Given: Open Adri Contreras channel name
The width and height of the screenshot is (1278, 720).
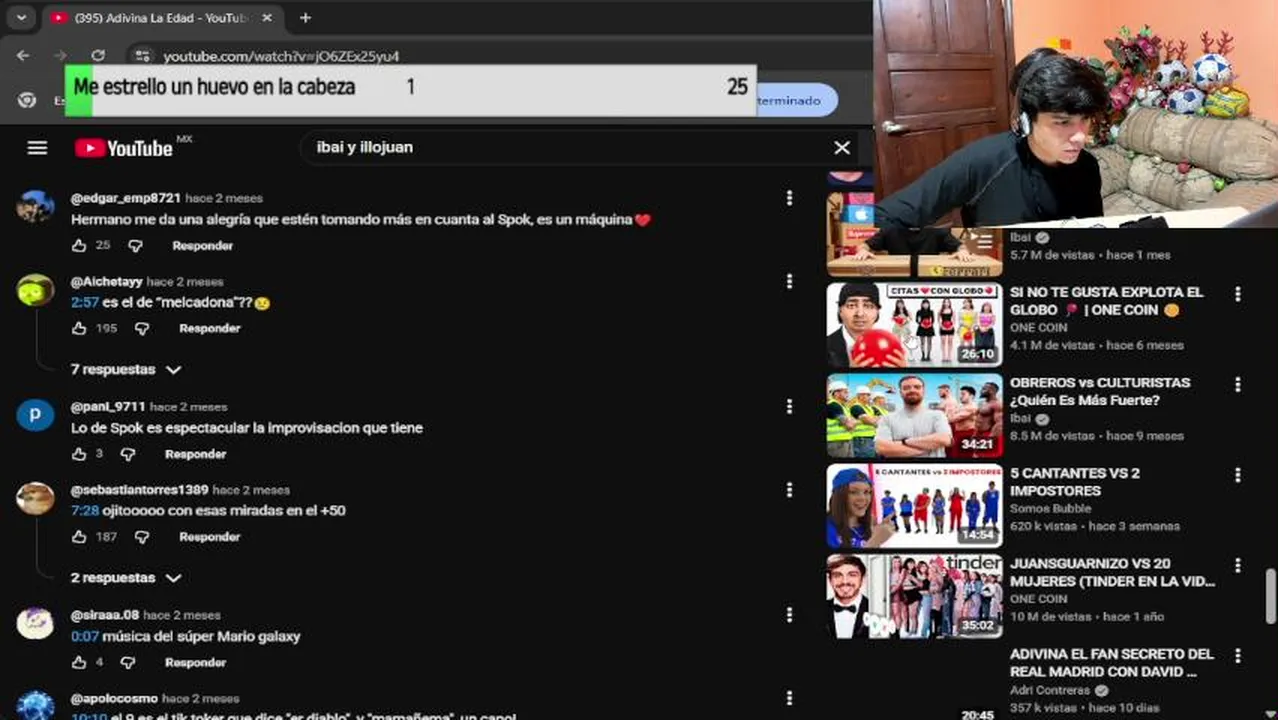Looking at the screenshot, I should [x=1050, y=691].
